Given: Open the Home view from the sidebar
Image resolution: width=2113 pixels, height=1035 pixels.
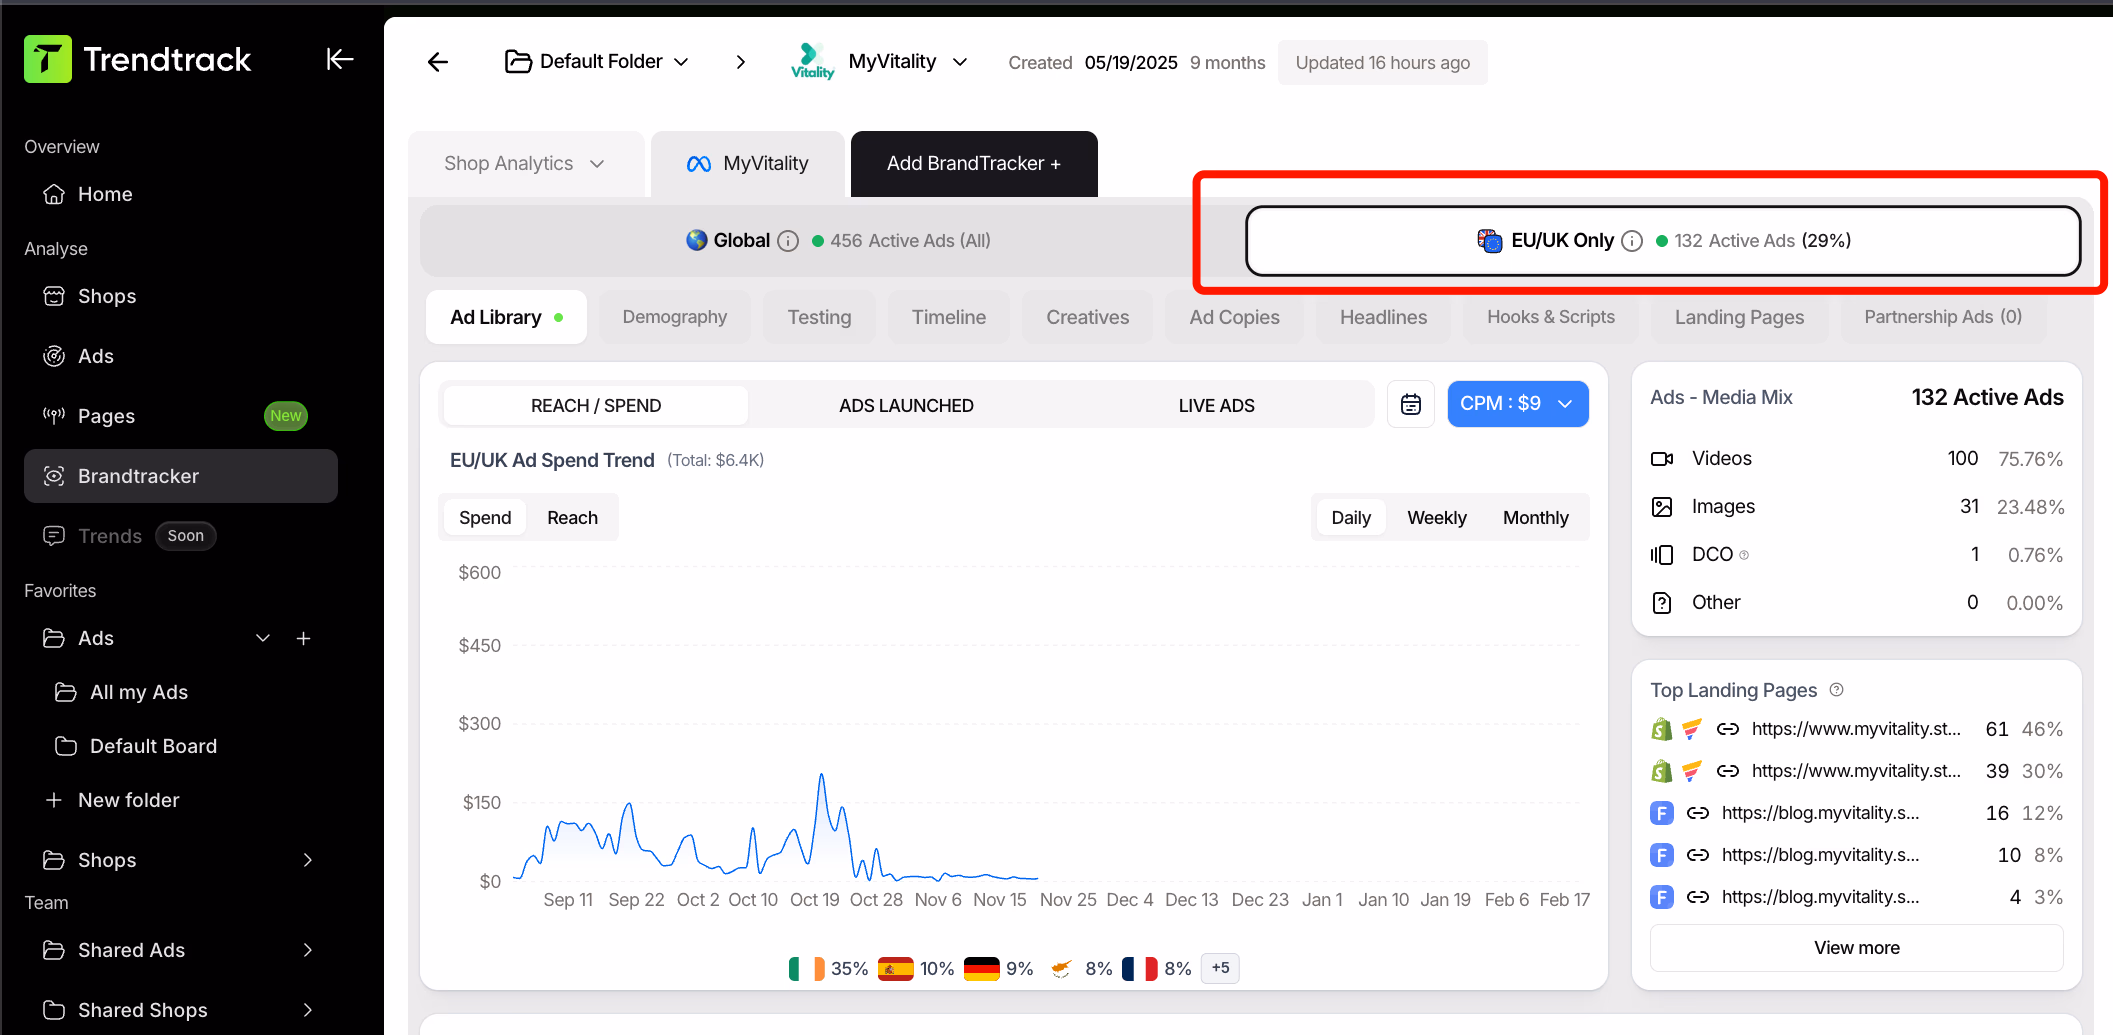Looking at the screenshot, I should [x=104, y=194].
